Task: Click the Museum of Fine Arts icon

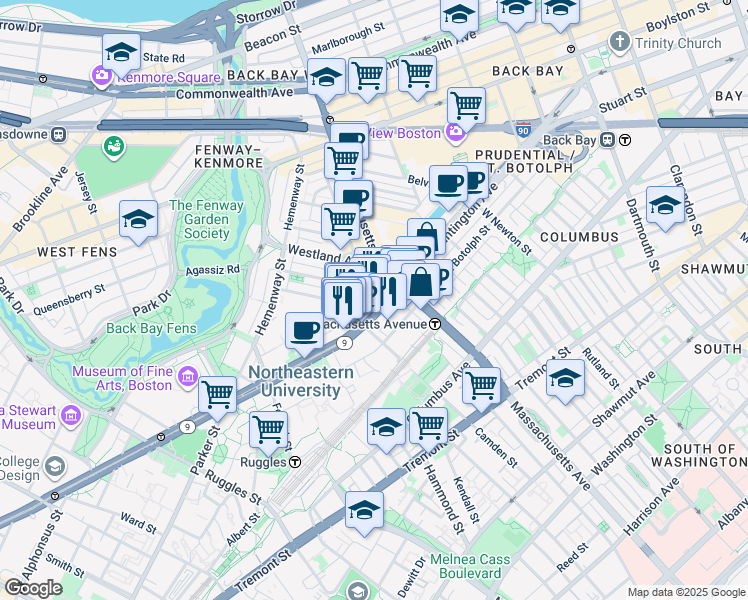Action: [187, 376]
